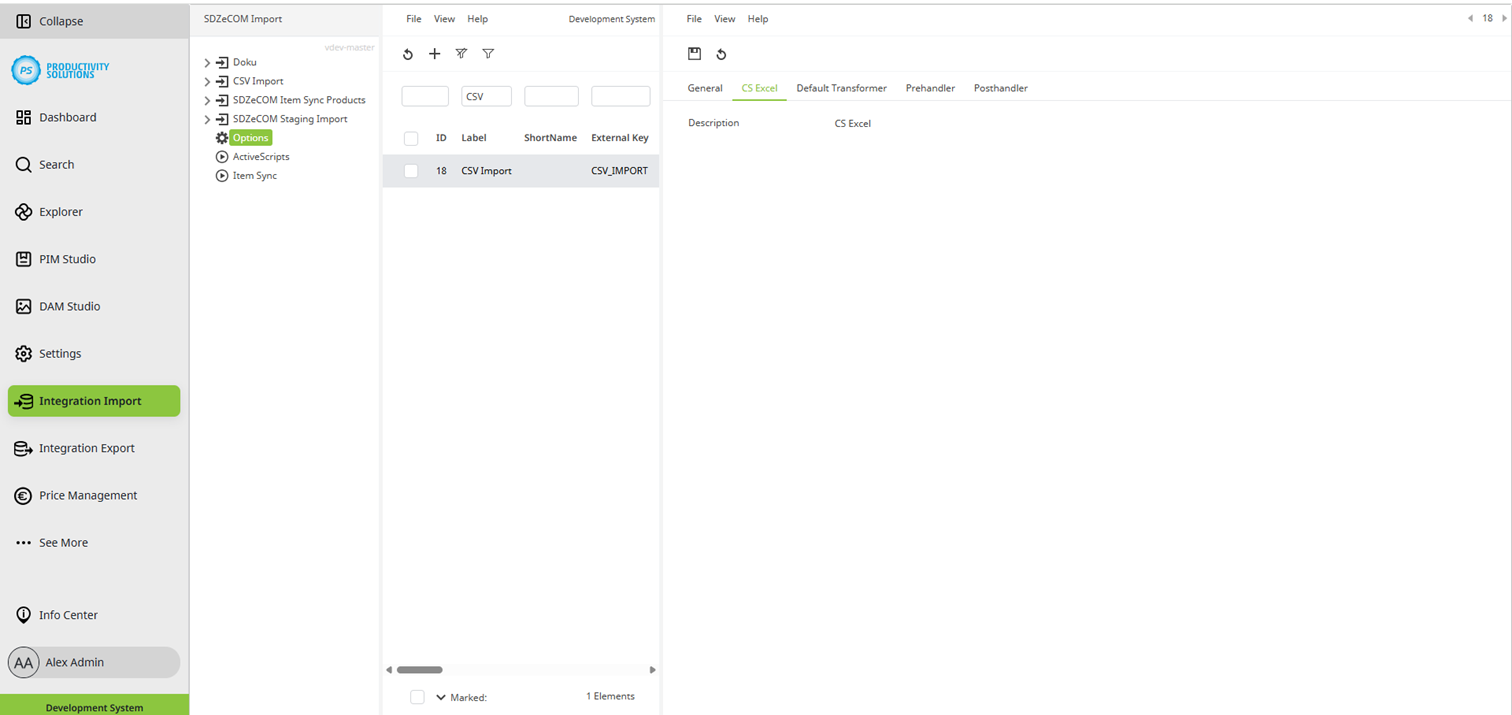The image size is (1512, 715).
Task: Open the View menu
Action: 444,18
